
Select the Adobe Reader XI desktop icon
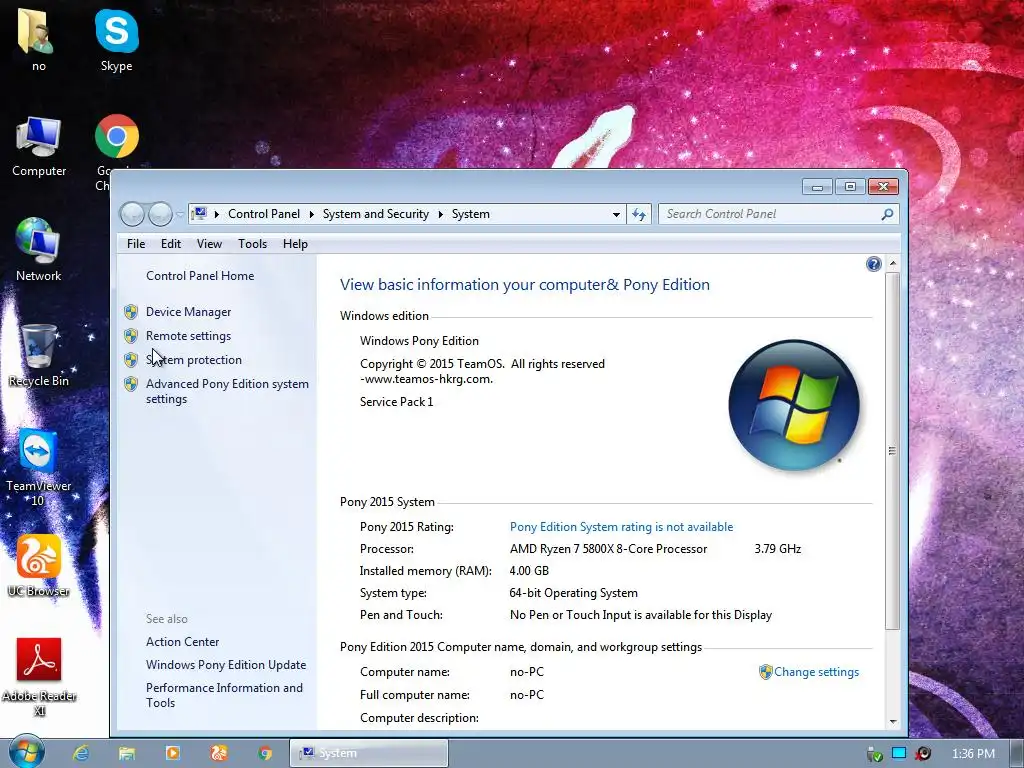pyautogui.click(x=39, y=678)
